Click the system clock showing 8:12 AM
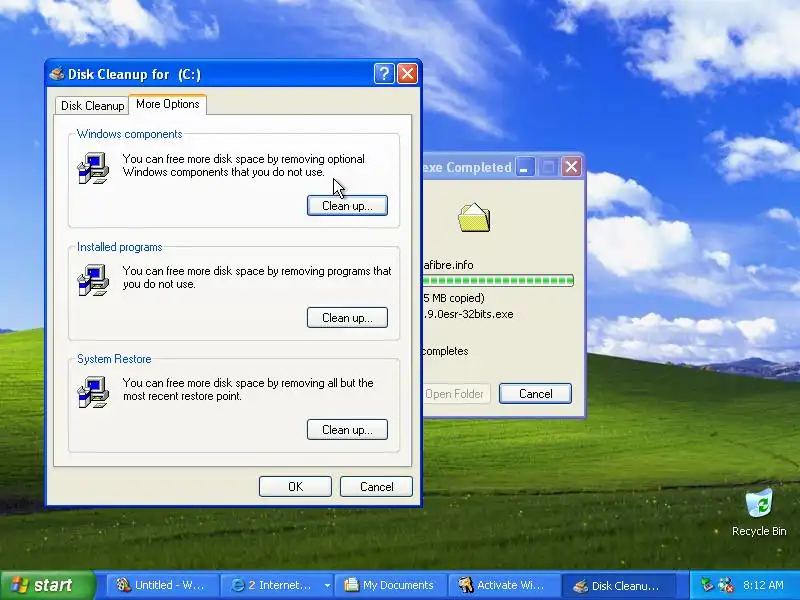 tap(763, 585)
